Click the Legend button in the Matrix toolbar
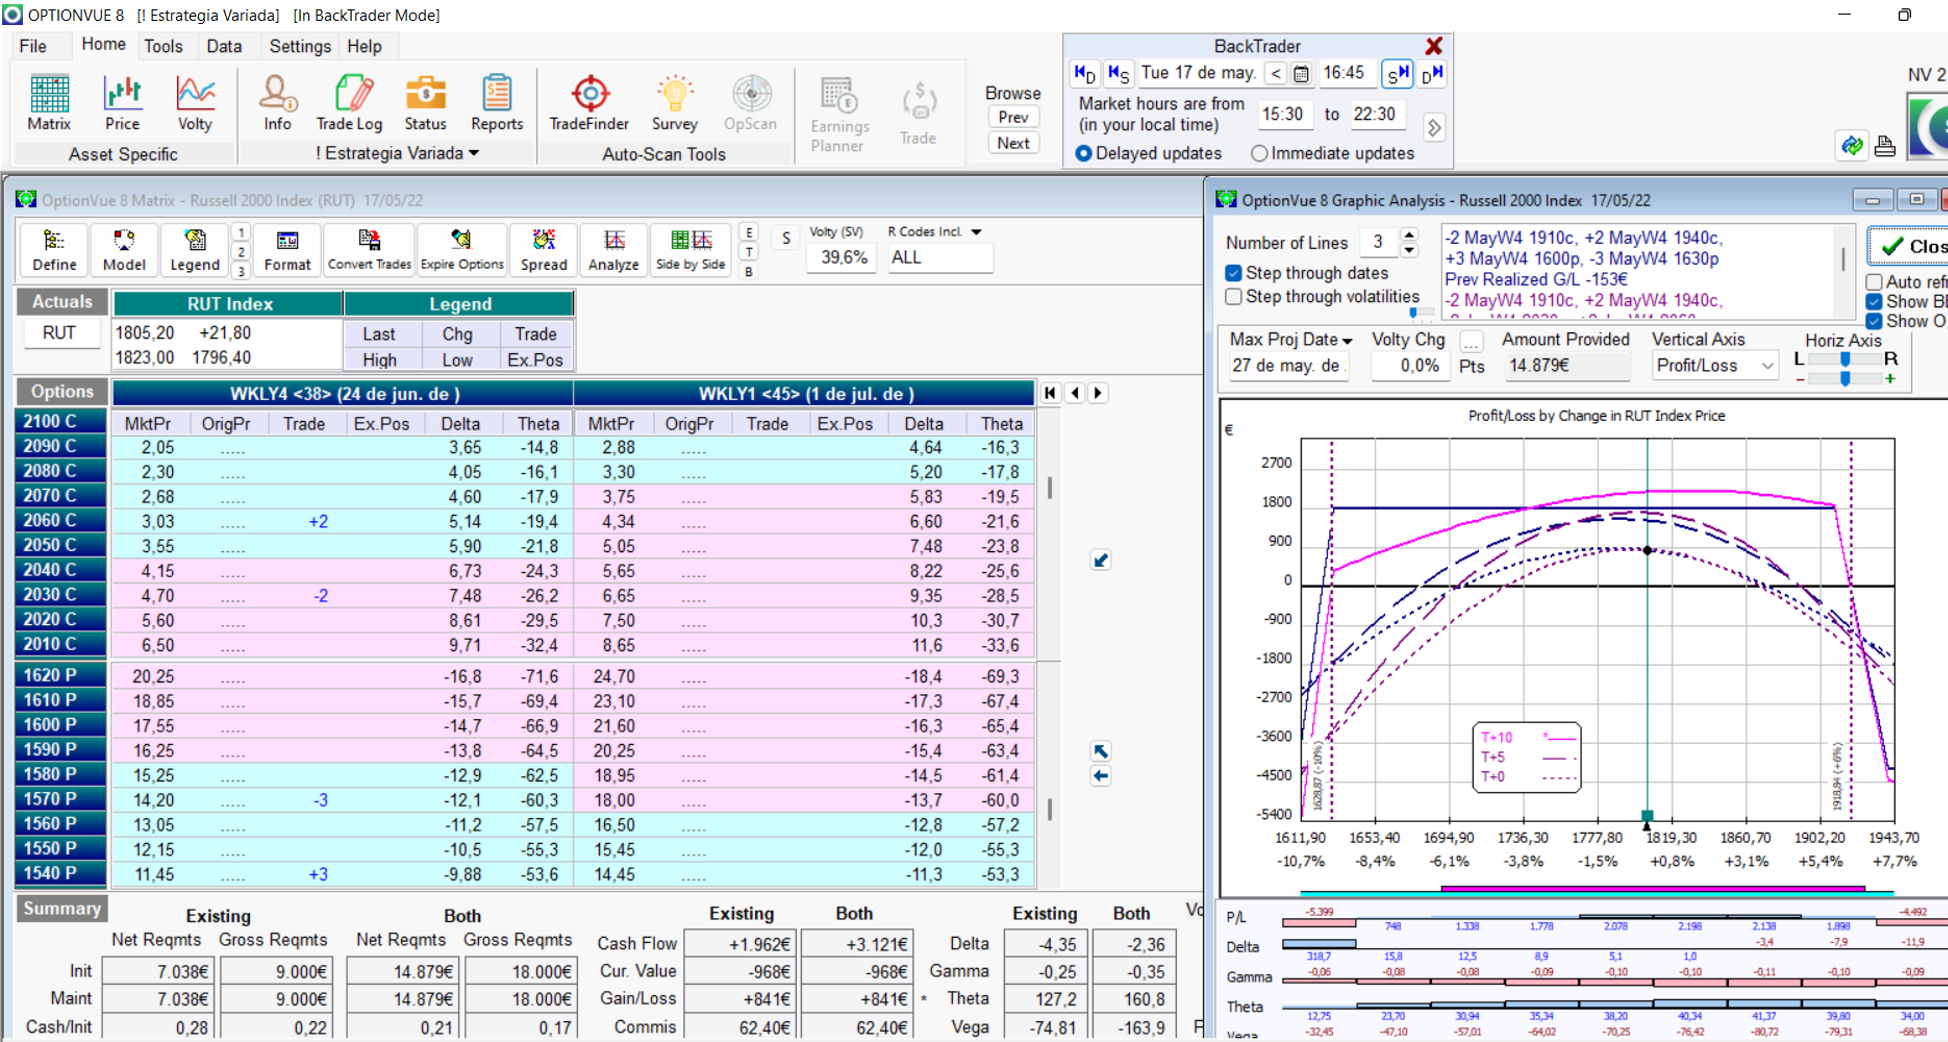The width and height of the screenshot is (1948, 1042). tap(194, 249)
